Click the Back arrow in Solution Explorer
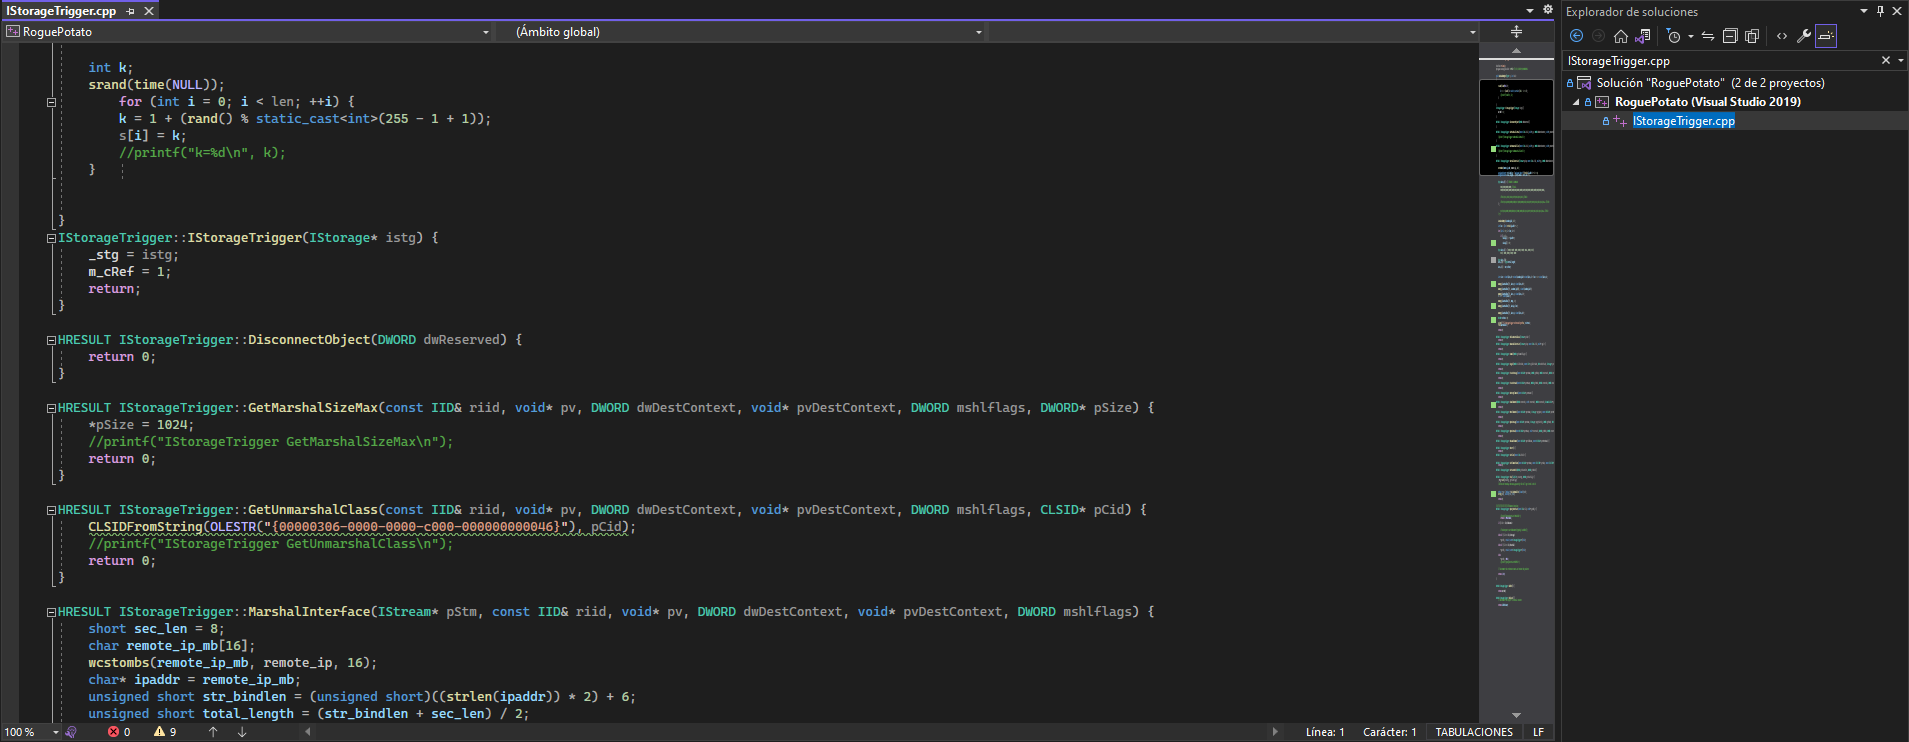The image size is (1909, 742). pyautogui.click(x=1577, y=36)
